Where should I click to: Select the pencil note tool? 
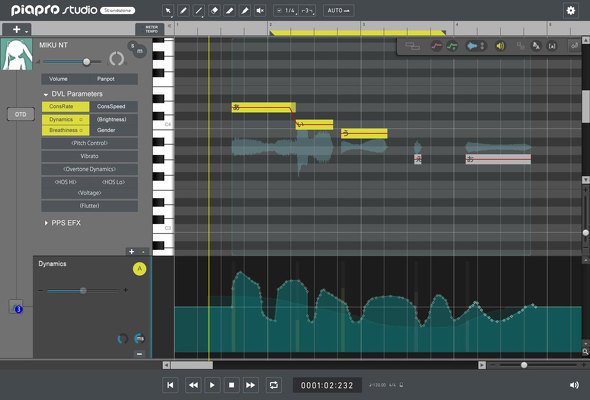point(183,11)
